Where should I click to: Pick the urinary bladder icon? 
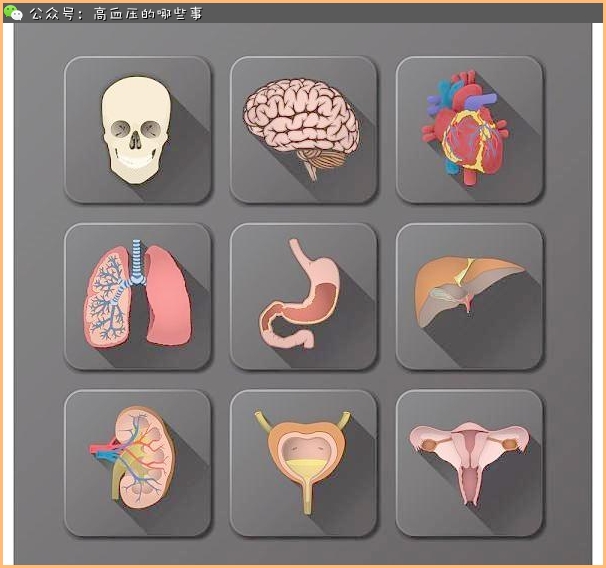(x=303, y=462)
